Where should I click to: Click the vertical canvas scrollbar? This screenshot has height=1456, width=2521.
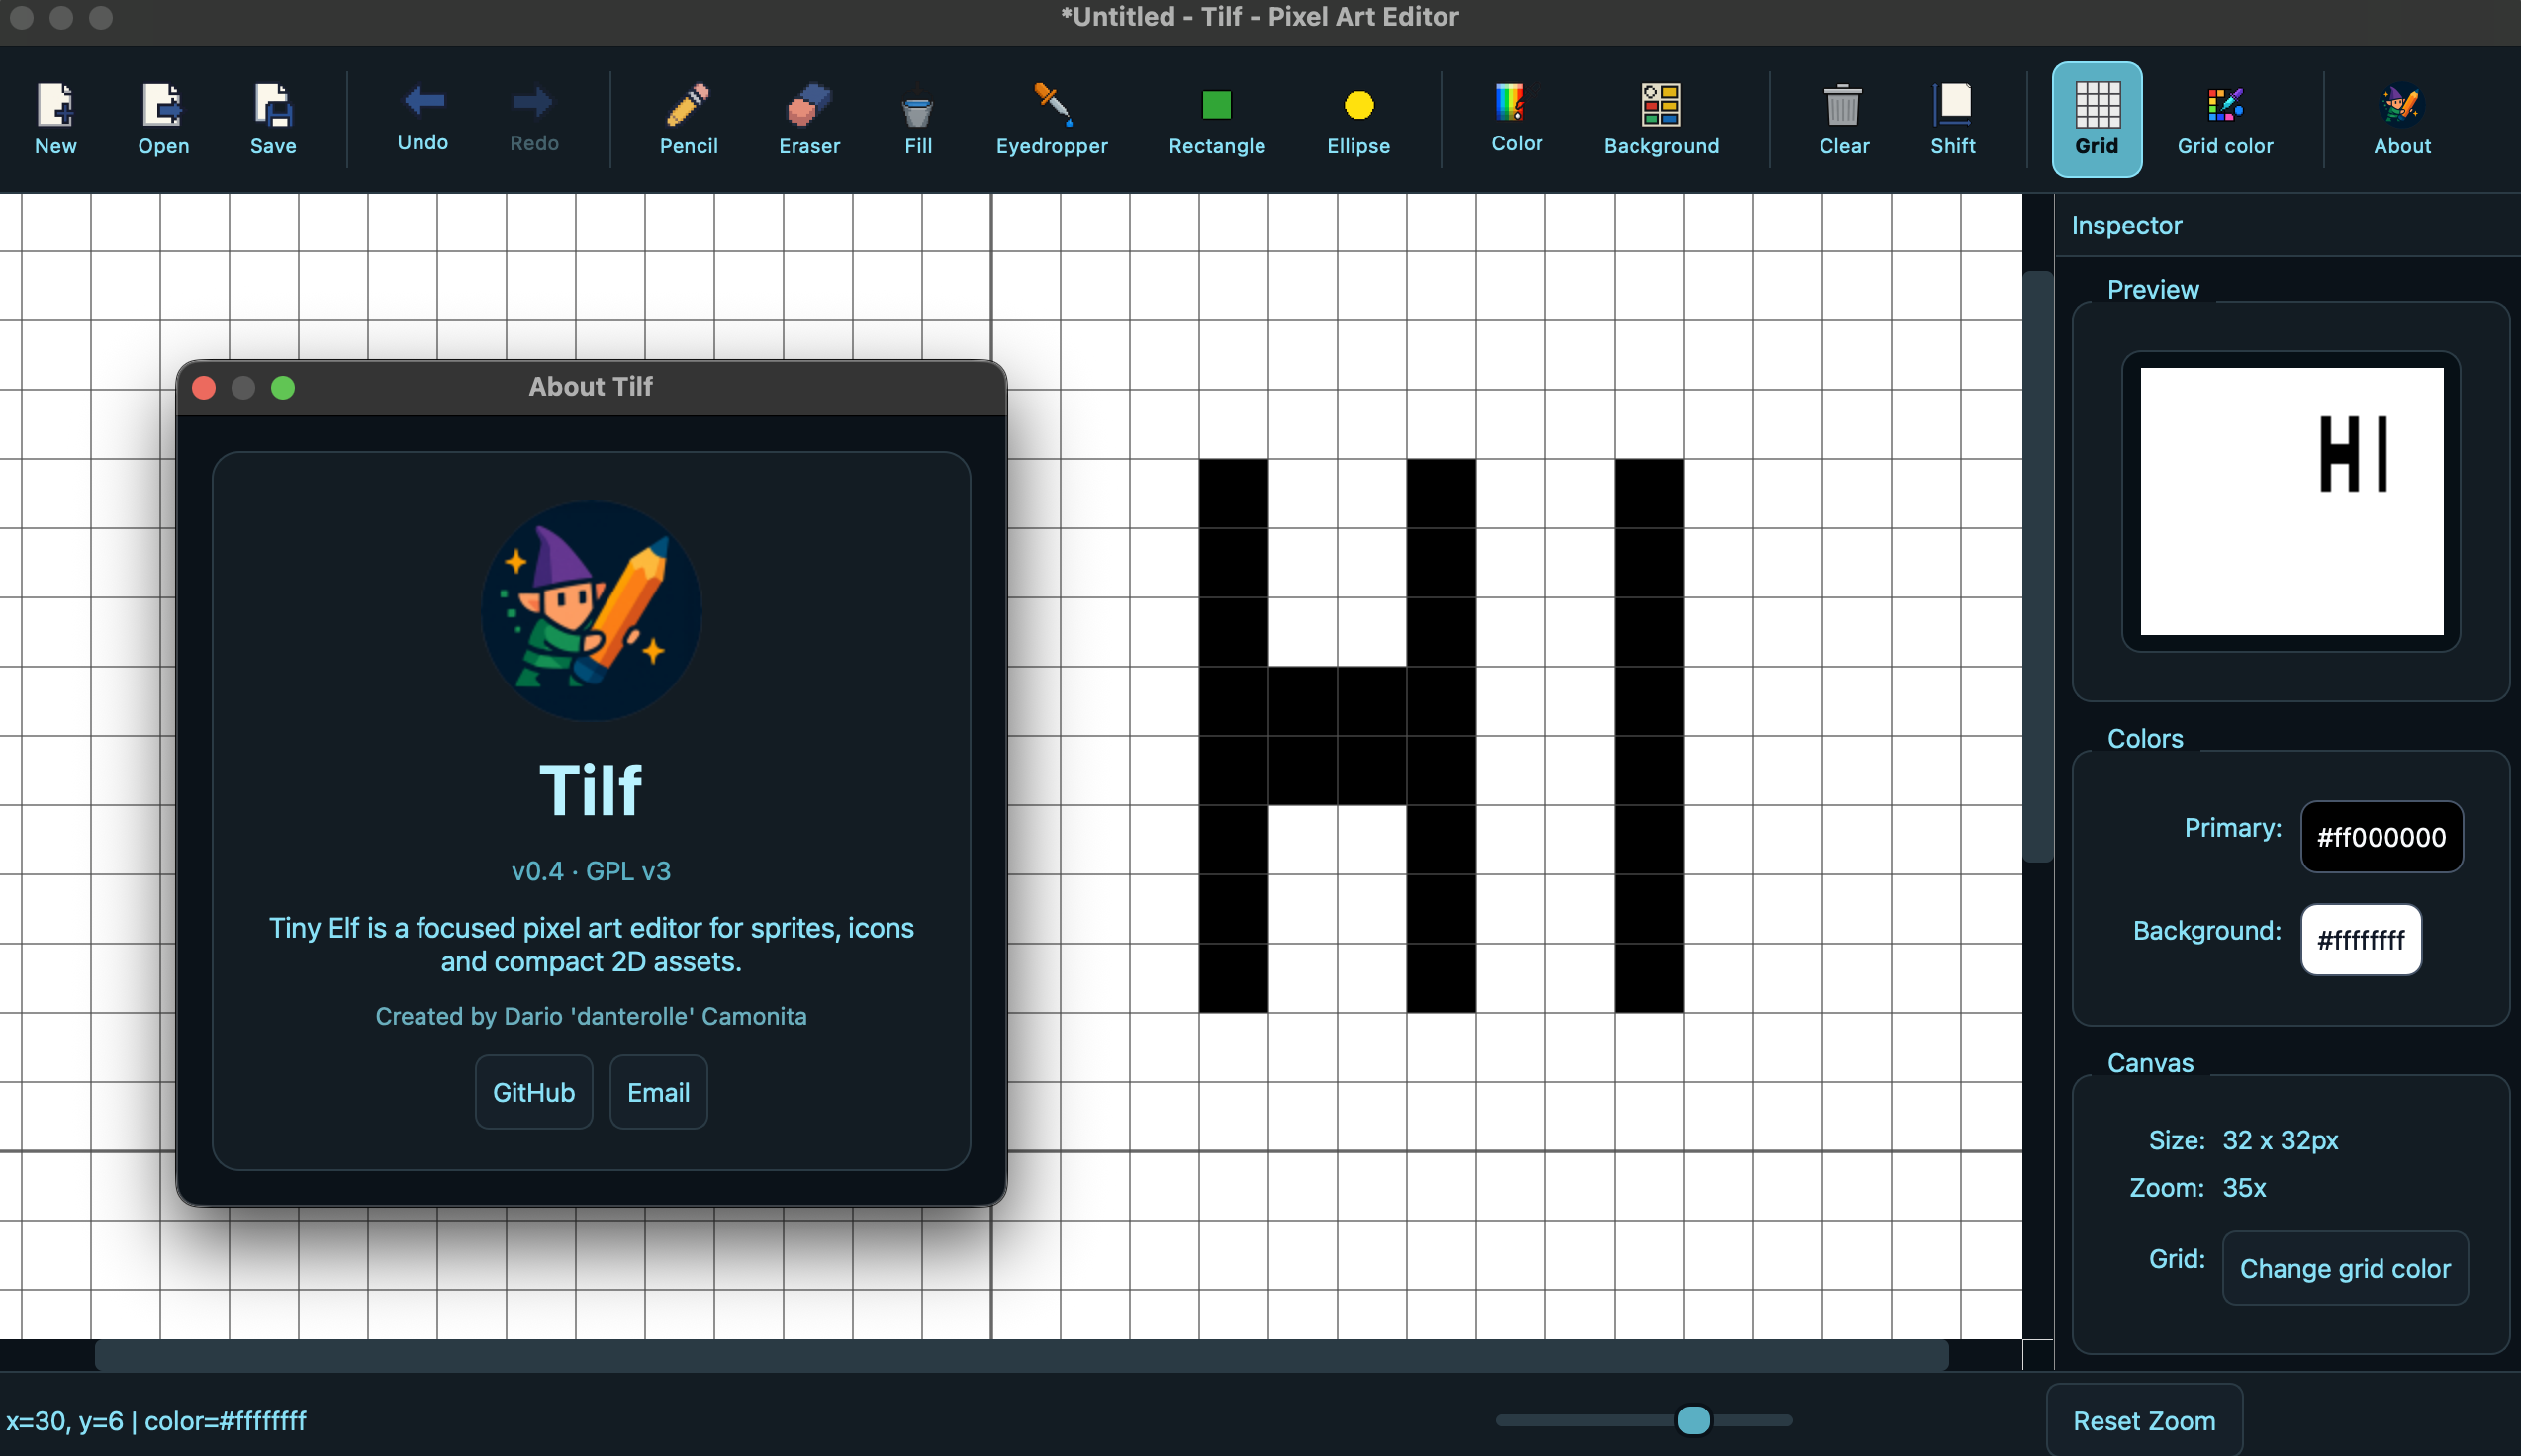point(2037,566)
